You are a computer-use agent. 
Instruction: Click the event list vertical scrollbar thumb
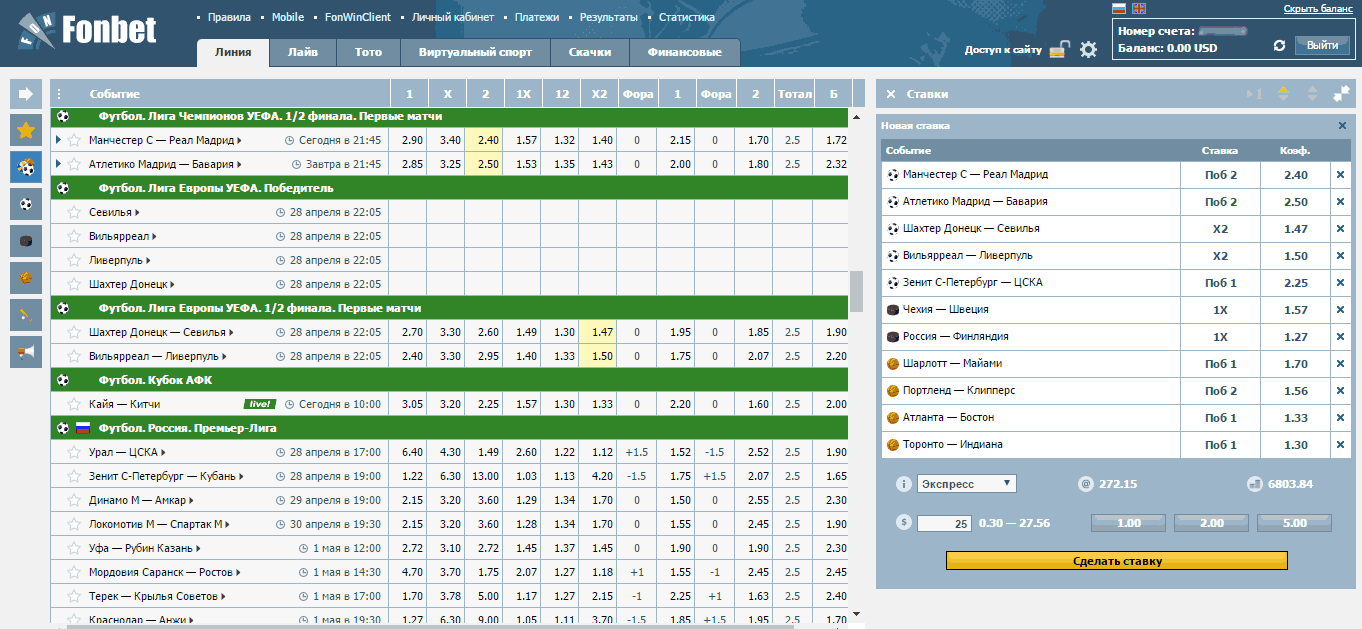click(856, 291)
